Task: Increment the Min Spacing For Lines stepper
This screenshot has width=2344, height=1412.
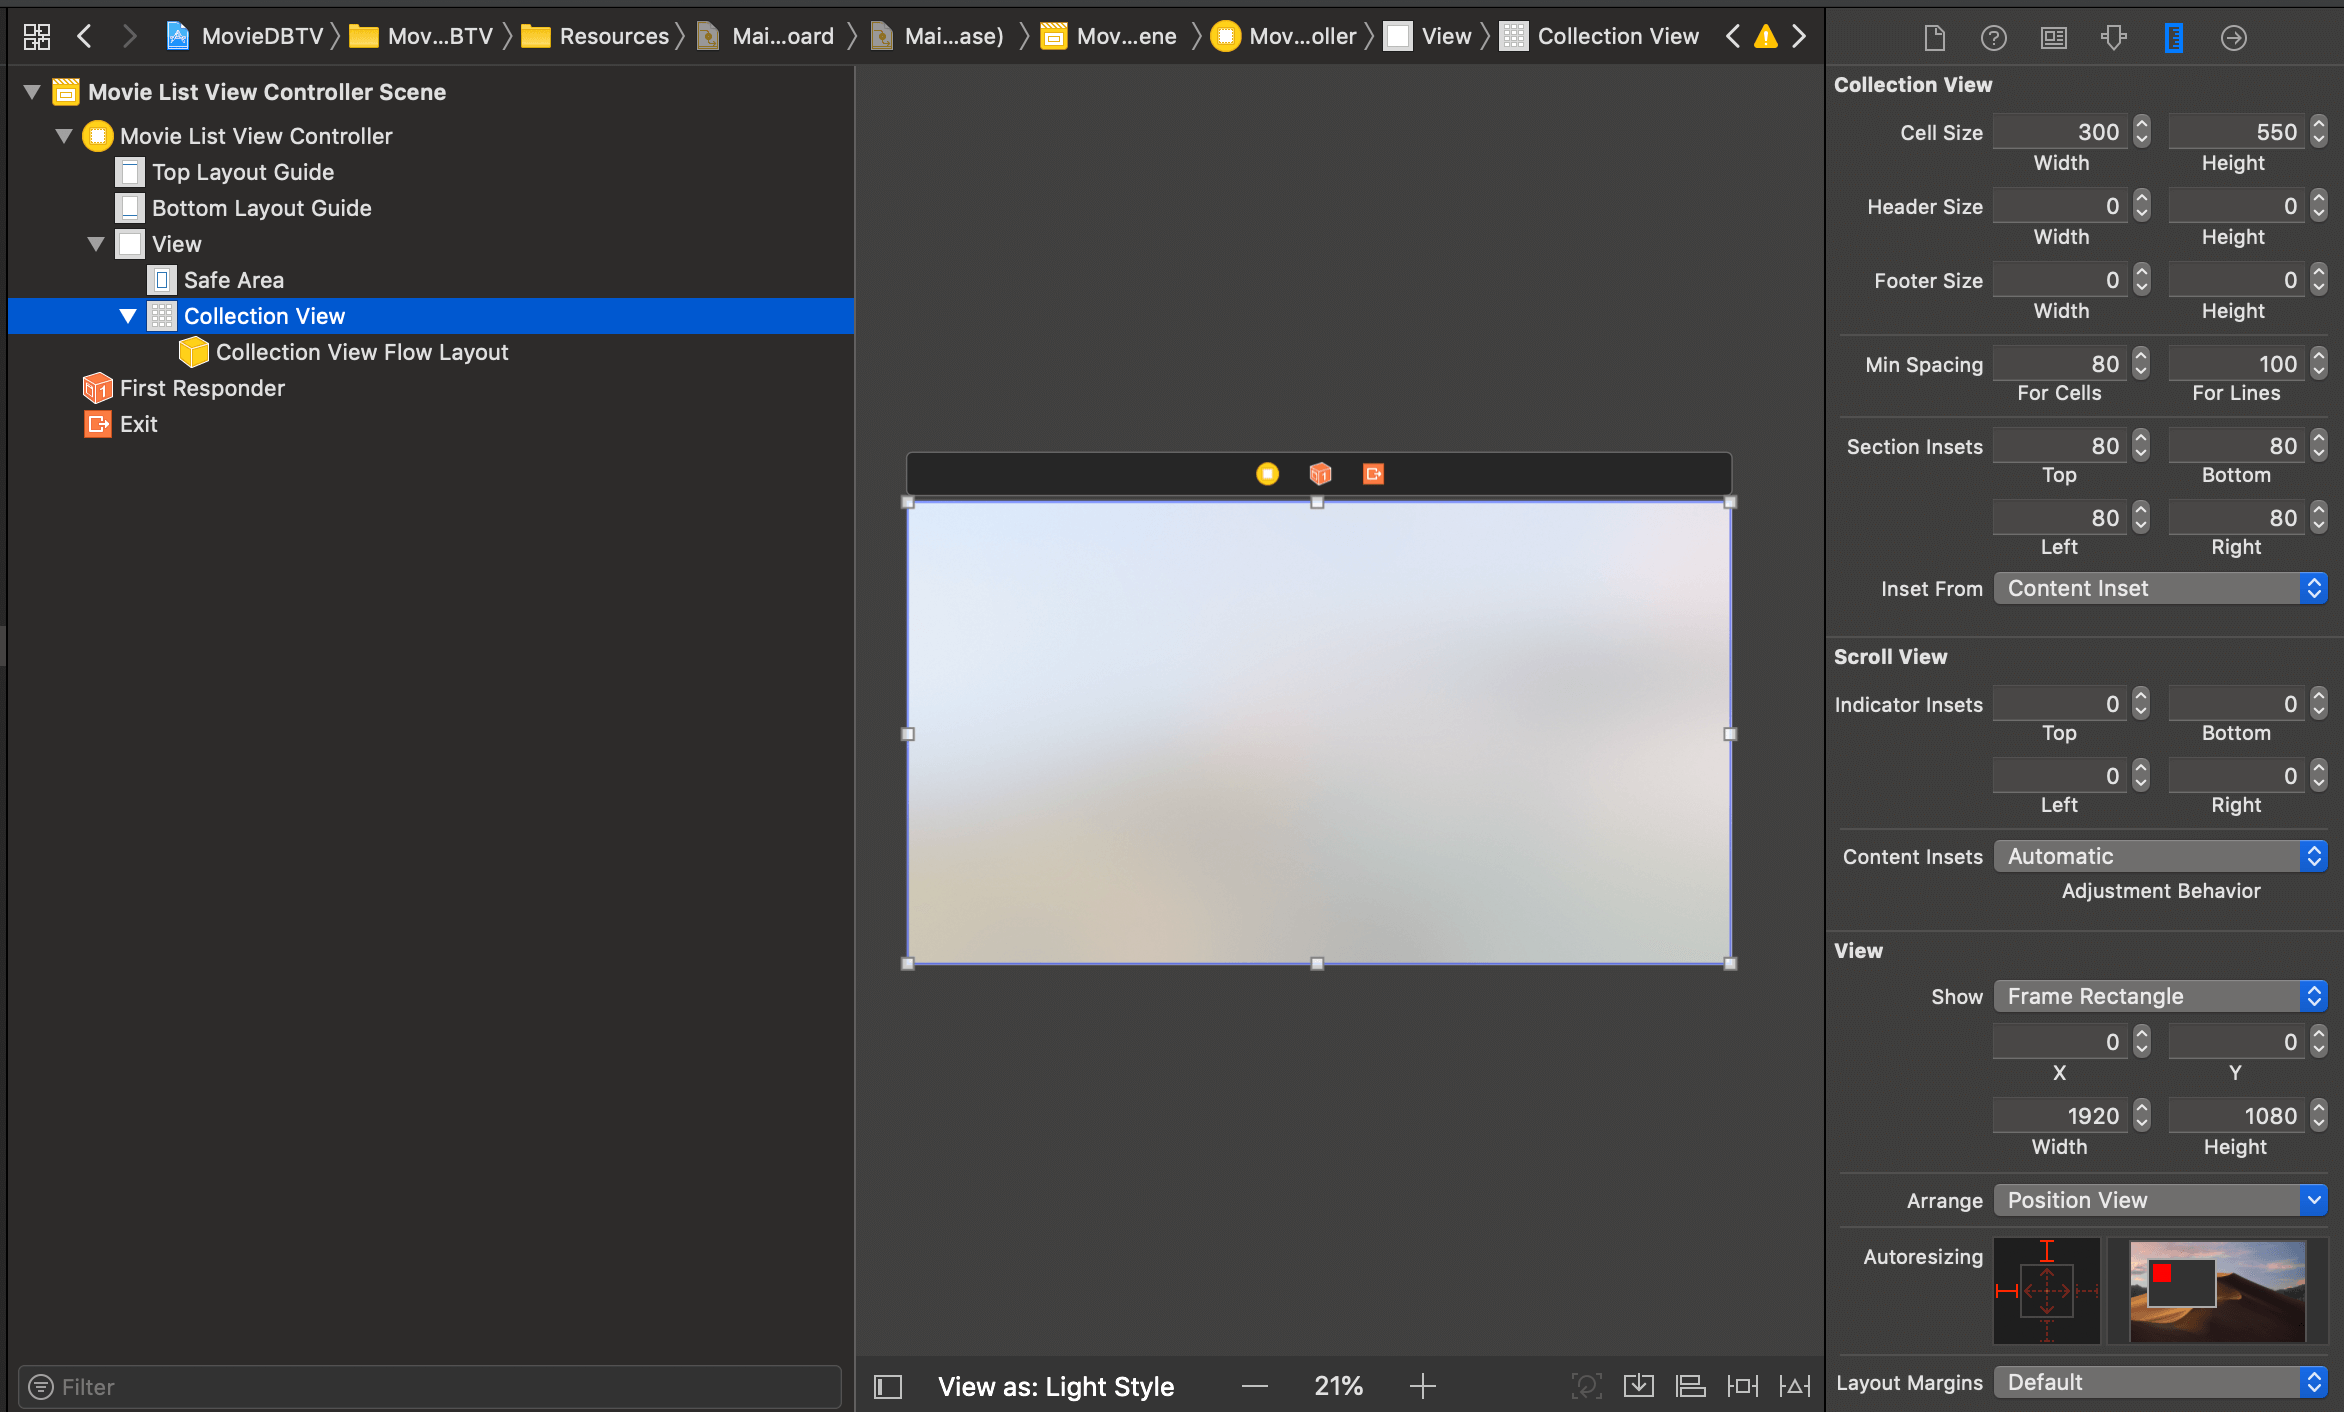Action: tap(2319, 358)
